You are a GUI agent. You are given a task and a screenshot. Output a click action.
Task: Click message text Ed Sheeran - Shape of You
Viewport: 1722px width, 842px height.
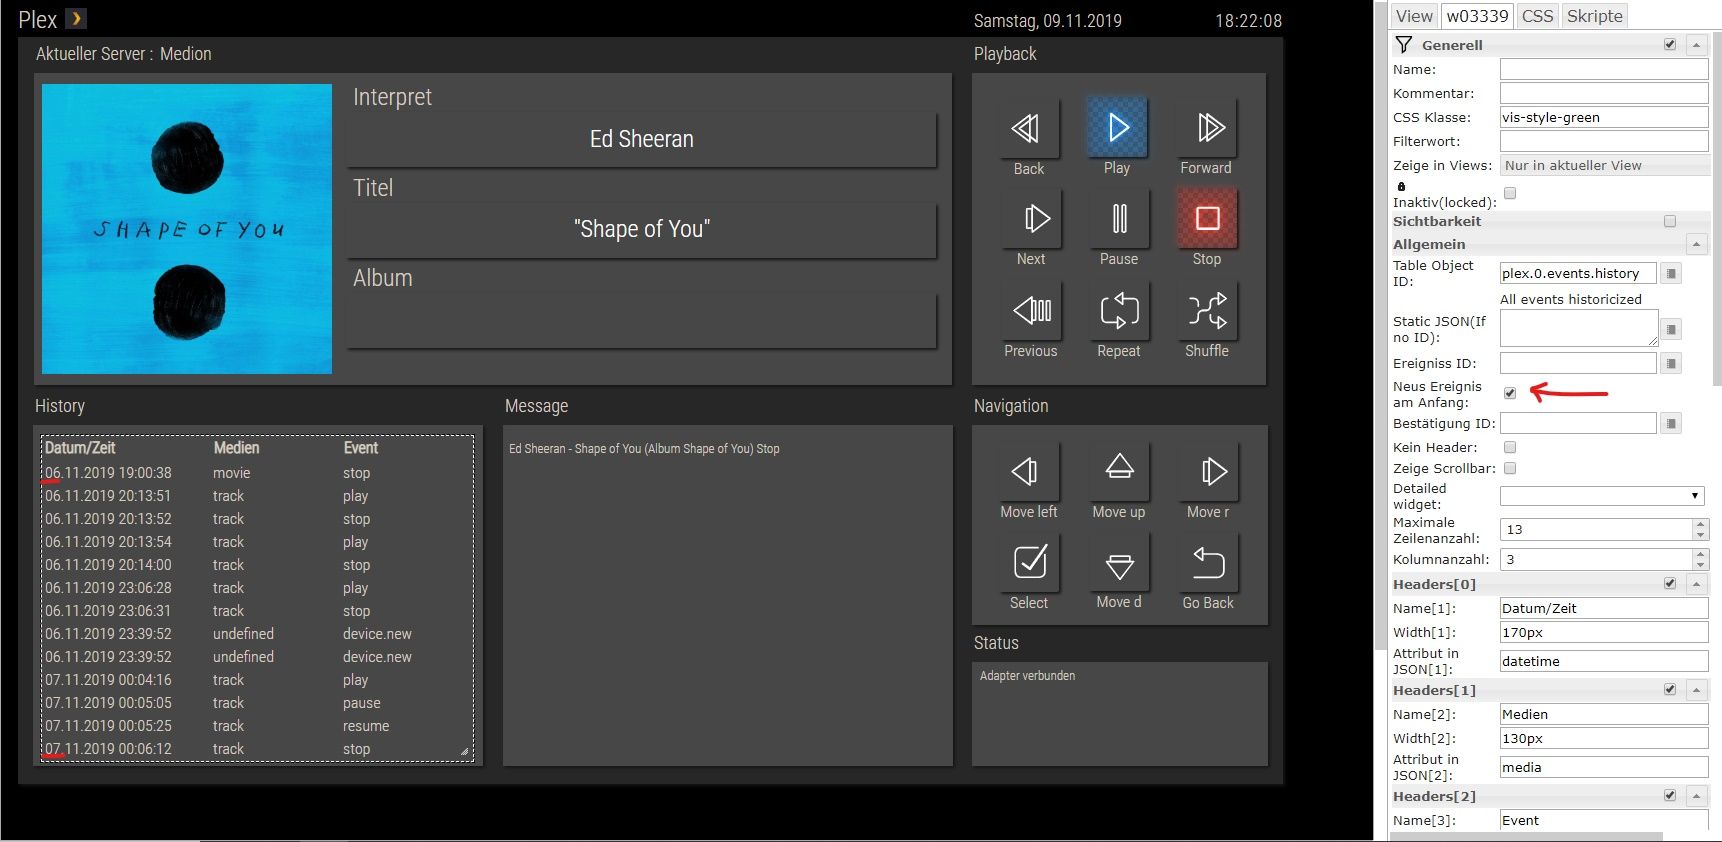click(644, 449)
